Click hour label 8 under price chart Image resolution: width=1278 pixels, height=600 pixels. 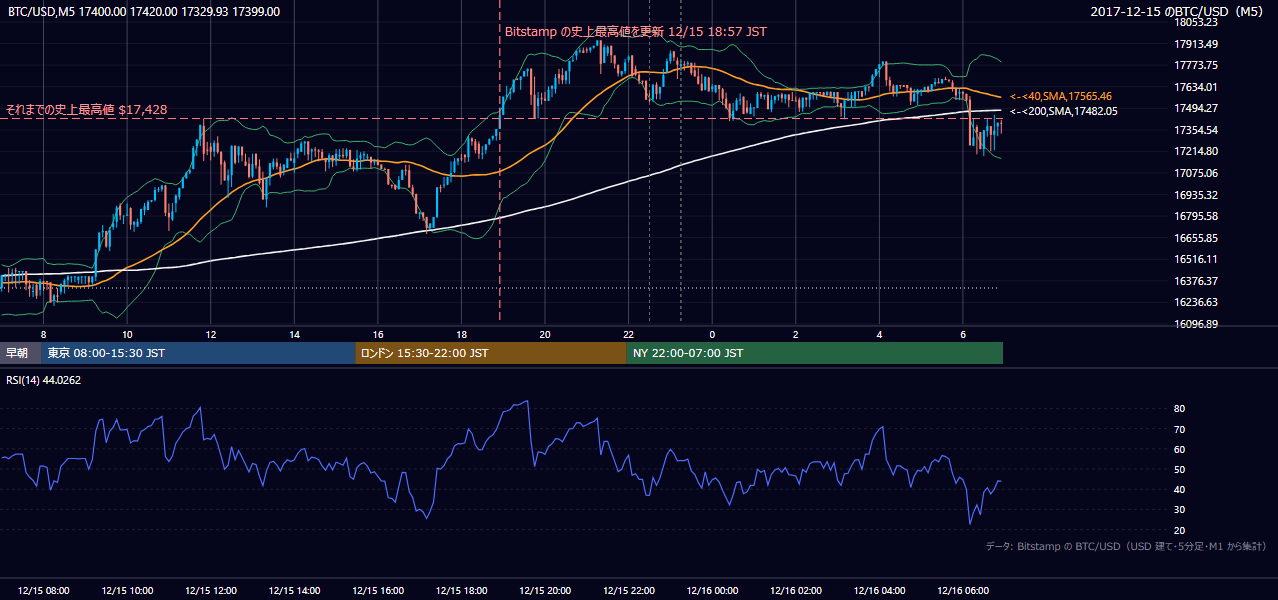click(x=43, y=333)
